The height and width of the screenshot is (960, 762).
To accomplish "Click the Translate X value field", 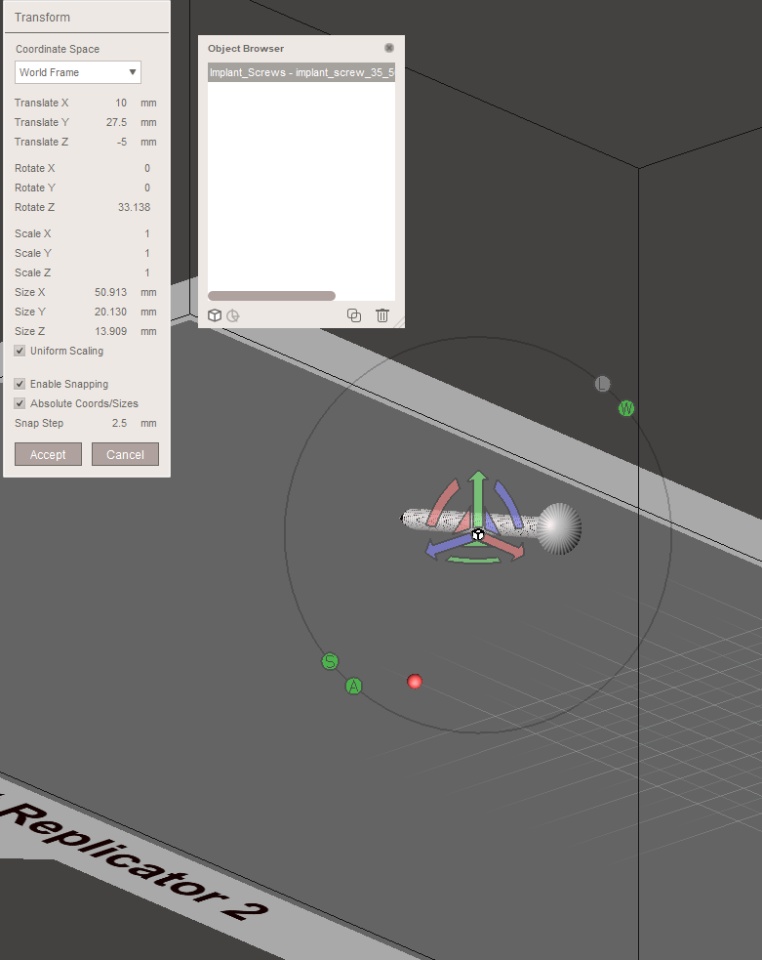I will [x=121, y=103].
